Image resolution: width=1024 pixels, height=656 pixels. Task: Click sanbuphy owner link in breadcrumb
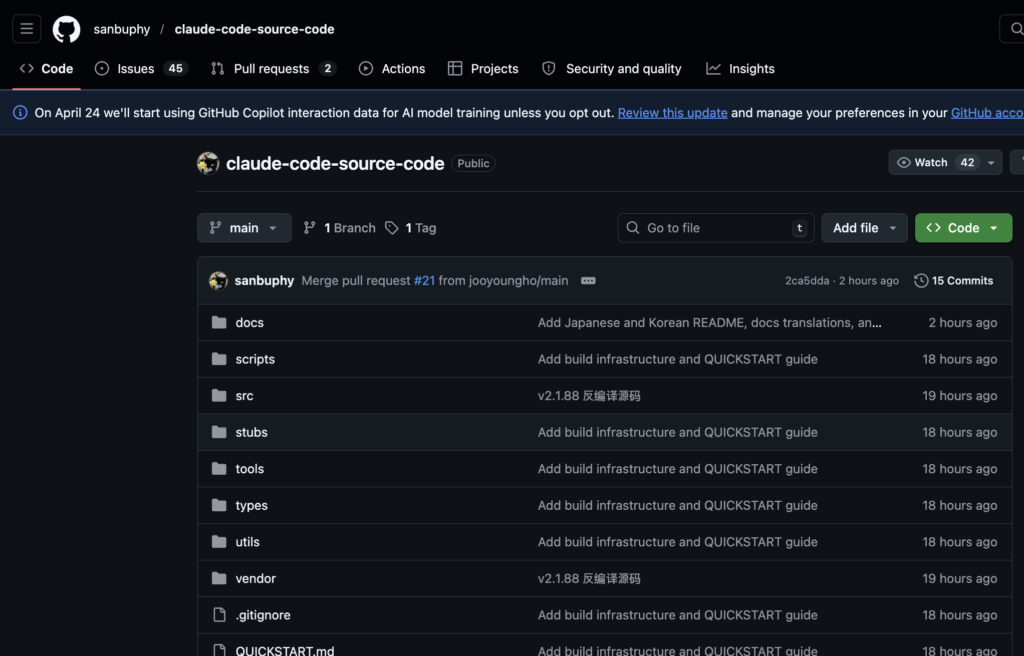tap(121, 29)
